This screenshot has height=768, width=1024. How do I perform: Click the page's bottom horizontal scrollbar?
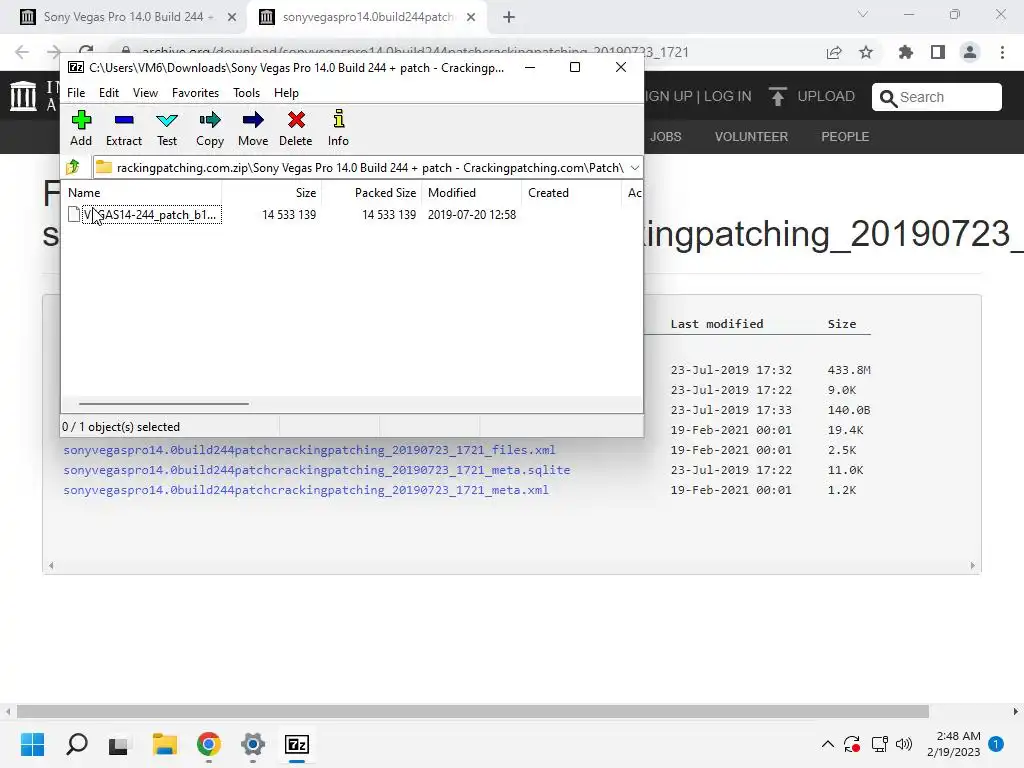pyautogui.click(x=473, y=711)
